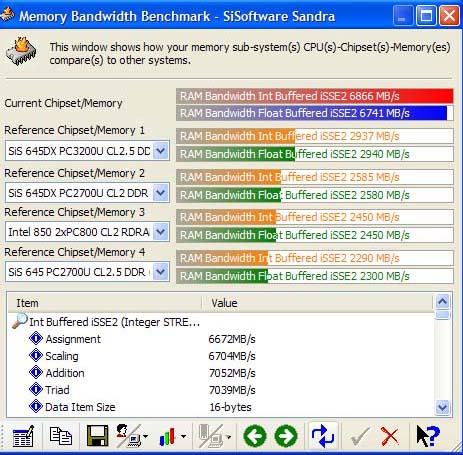Cancel with the red X icon
463x455 pixels.
tap(390, 436)
